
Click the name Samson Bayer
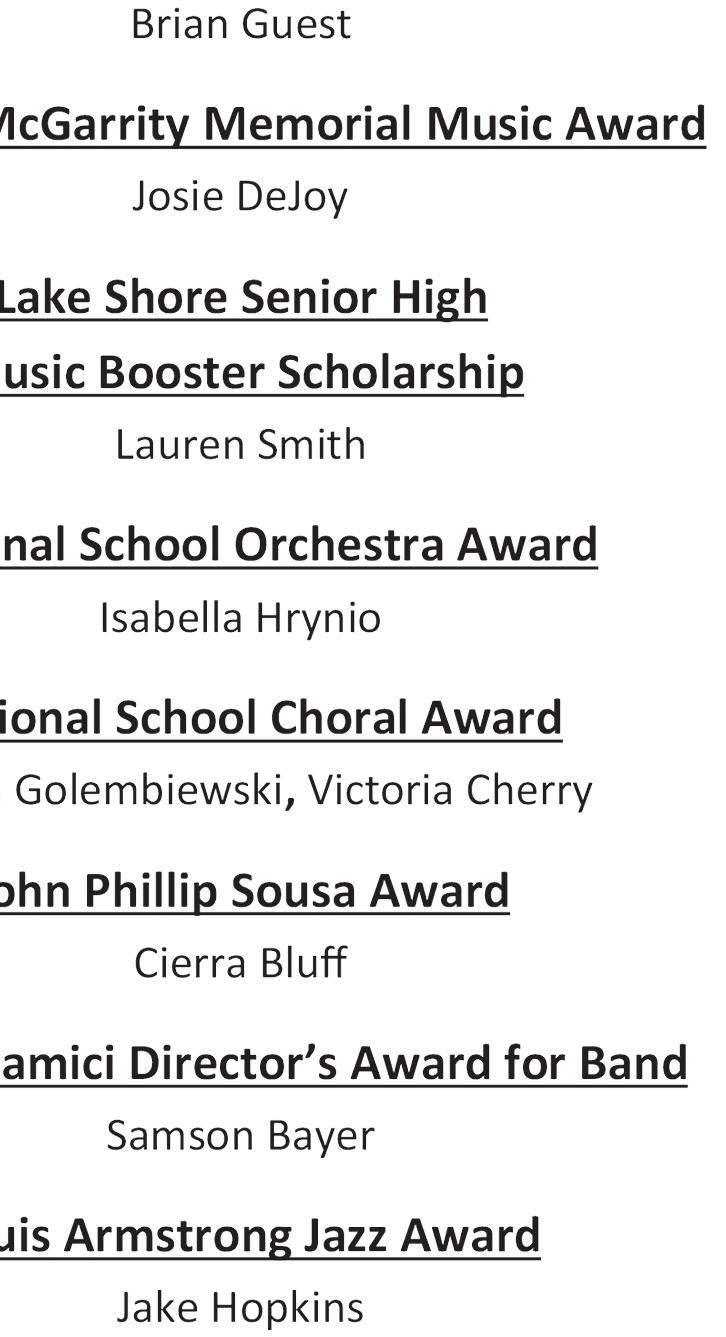pos(240,1136)
